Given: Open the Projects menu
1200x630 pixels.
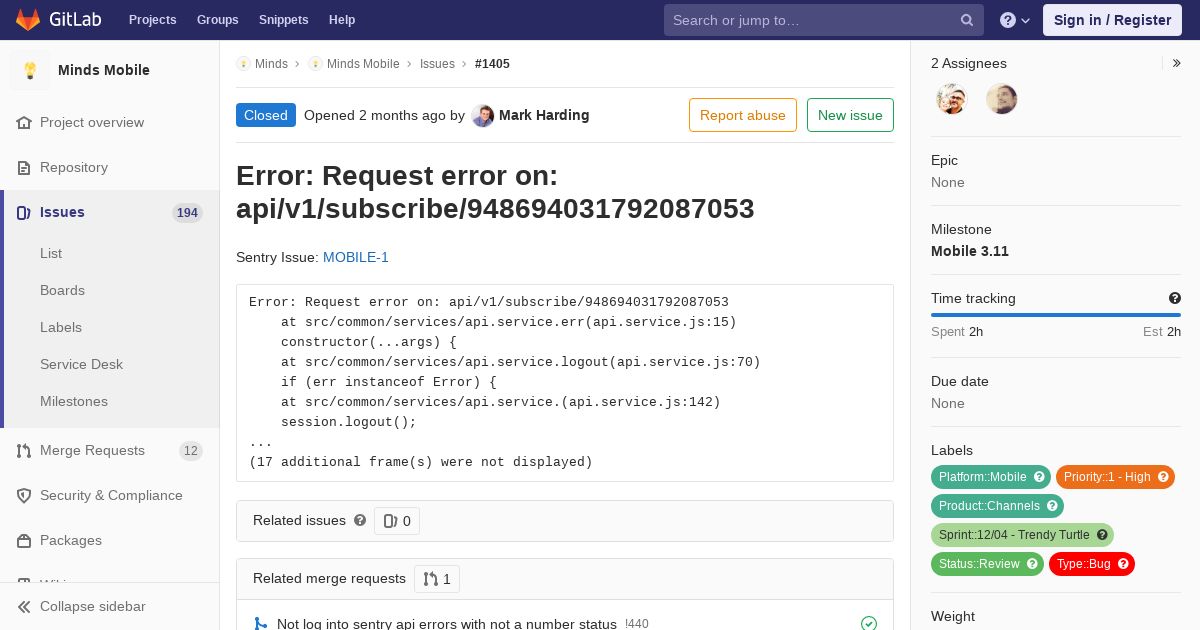Looking at the screenshot, I should tap(152, 20).
